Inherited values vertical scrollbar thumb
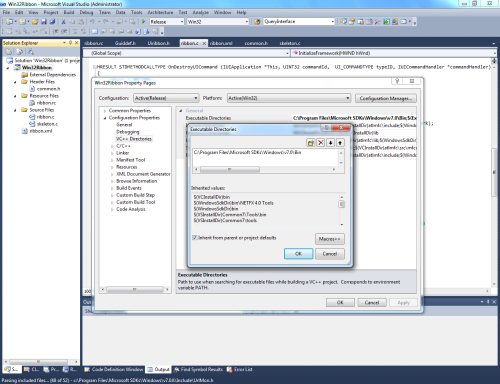The width and height of the screenshot is (500, 384). pos(342,204)
